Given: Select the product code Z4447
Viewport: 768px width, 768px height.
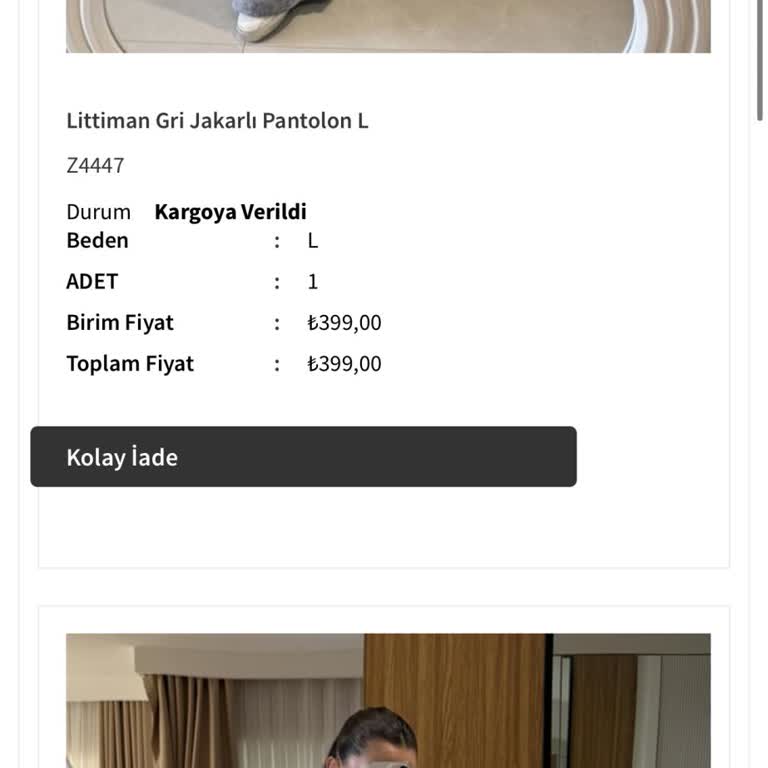Looking at the screenshot, I should click(95, 166).
